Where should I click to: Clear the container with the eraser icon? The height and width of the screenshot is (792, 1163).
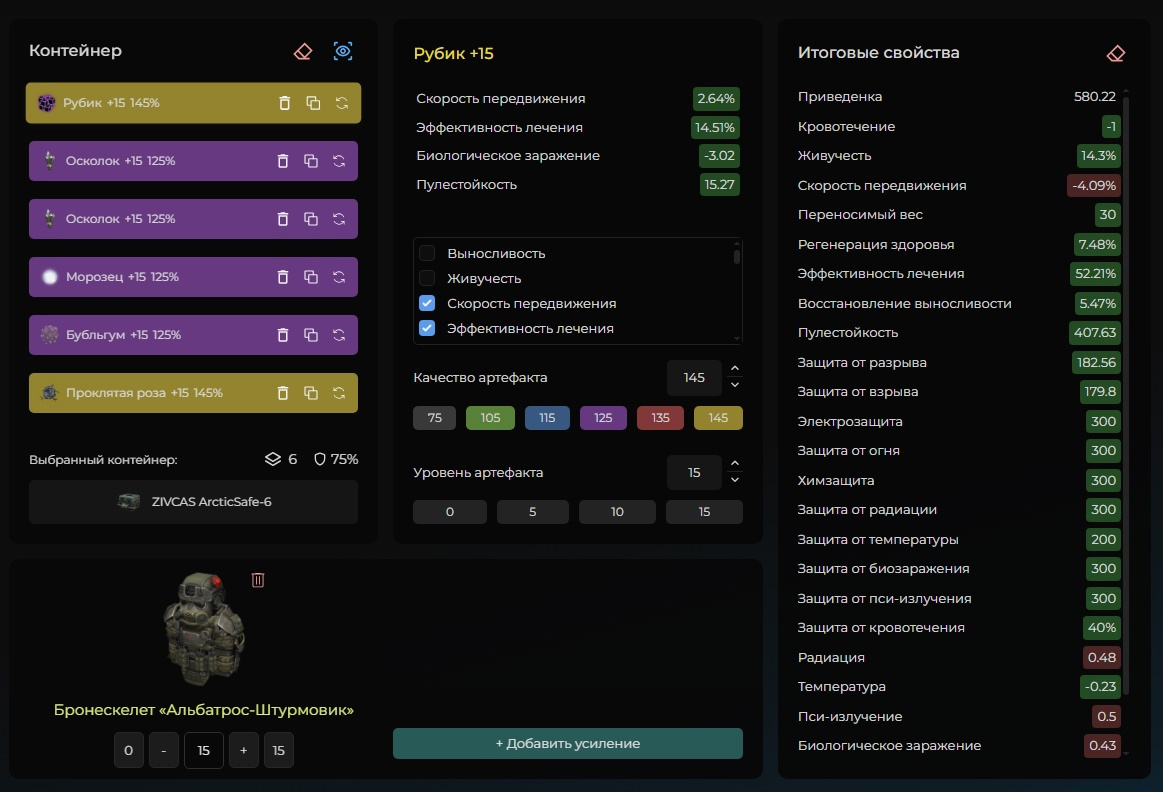(303, 51)
